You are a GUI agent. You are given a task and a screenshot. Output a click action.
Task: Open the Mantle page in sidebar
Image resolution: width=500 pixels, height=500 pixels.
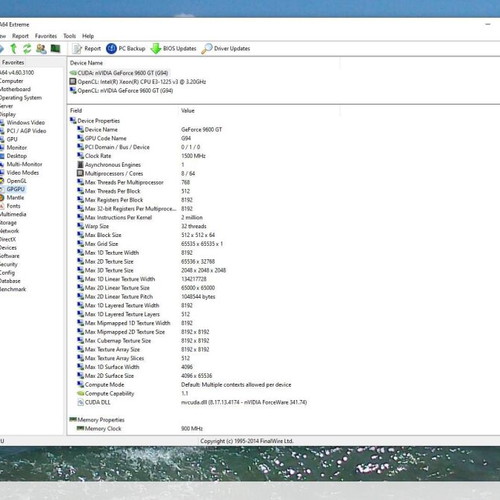coord(15,197)
